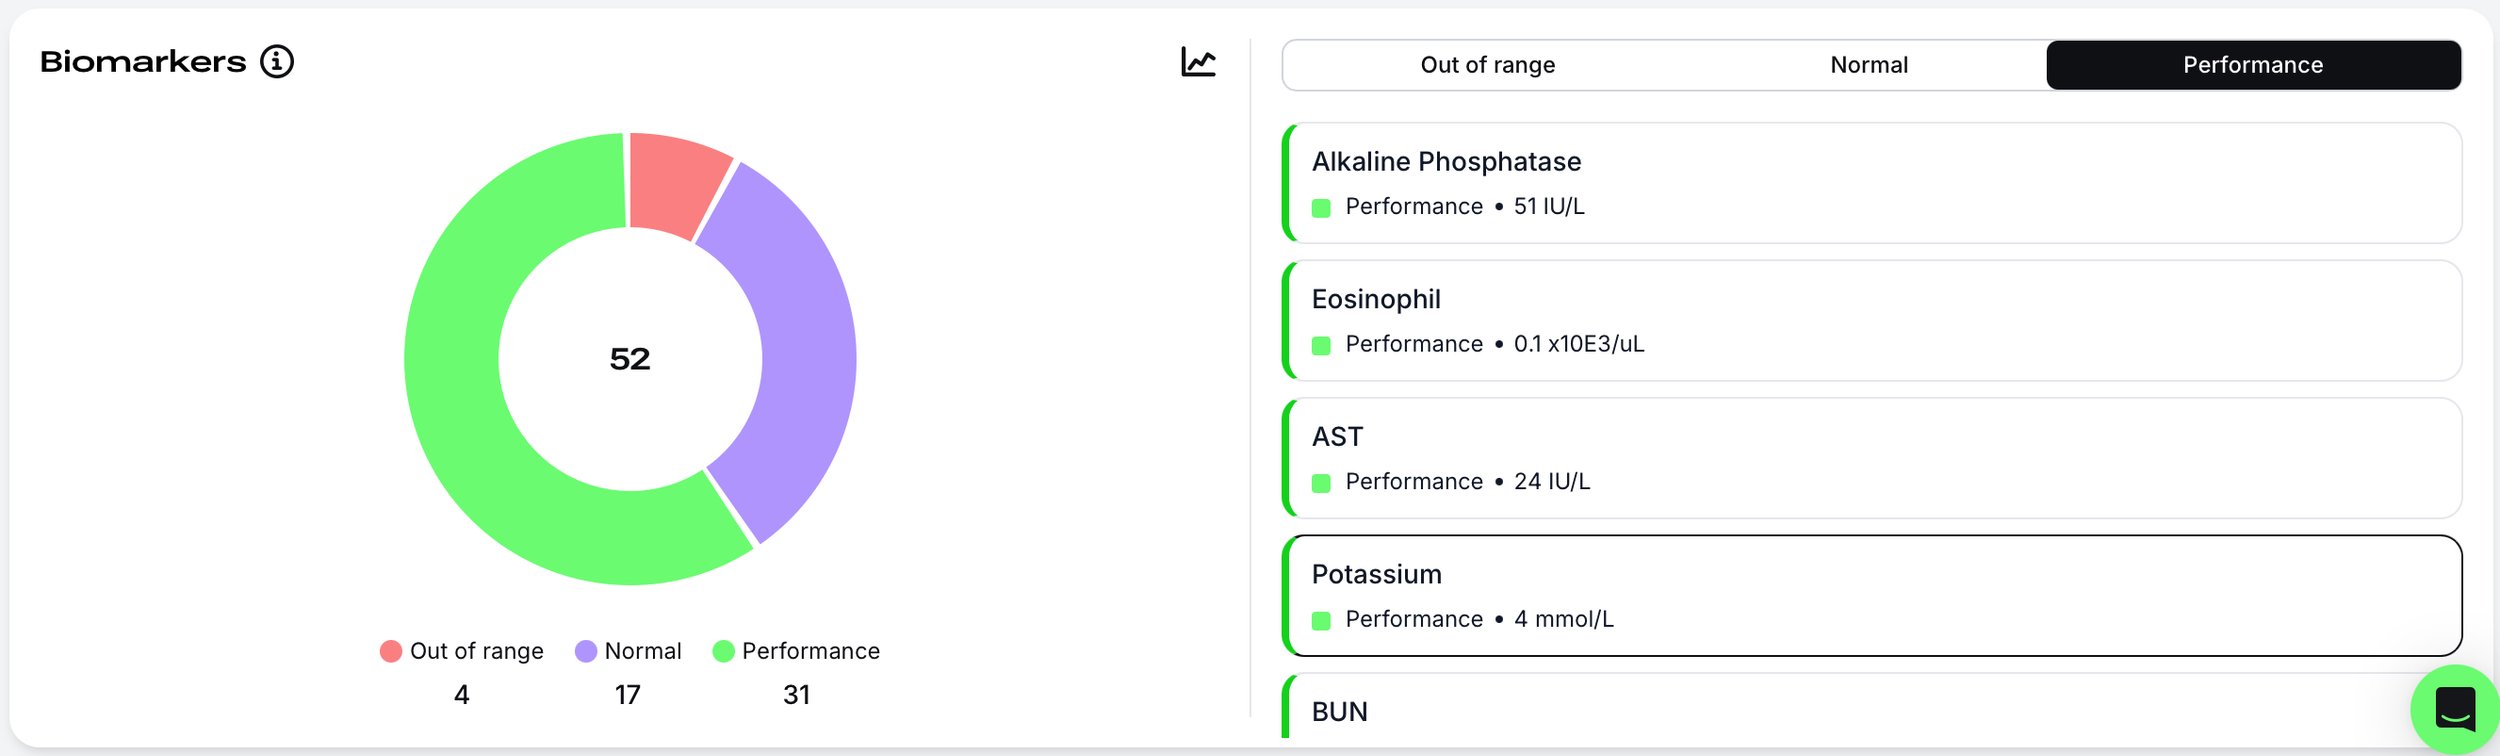Open the Eosinophil biomarker card
The width and height of the screenshot is (2500, 756).
pyautogui.click(x=1870, y=321)
